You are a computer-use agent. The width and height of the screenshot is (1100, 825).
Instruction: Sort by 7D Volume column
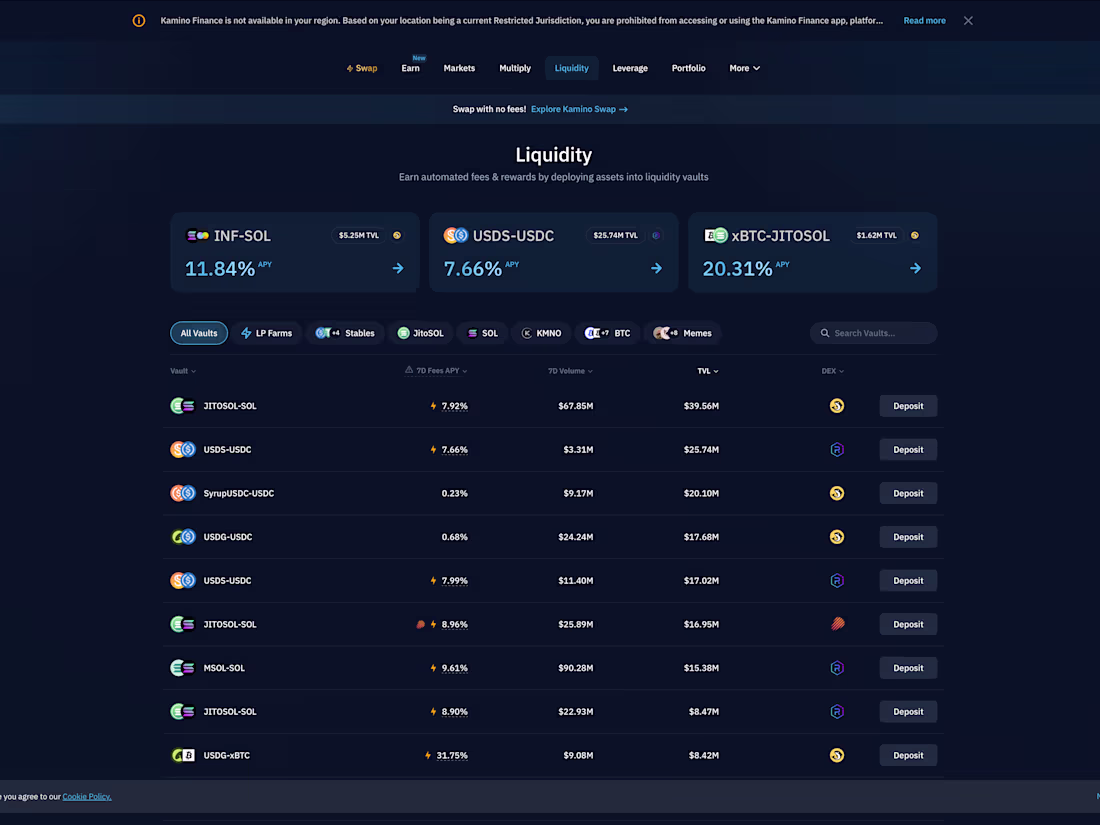click(x=570, y=371)
